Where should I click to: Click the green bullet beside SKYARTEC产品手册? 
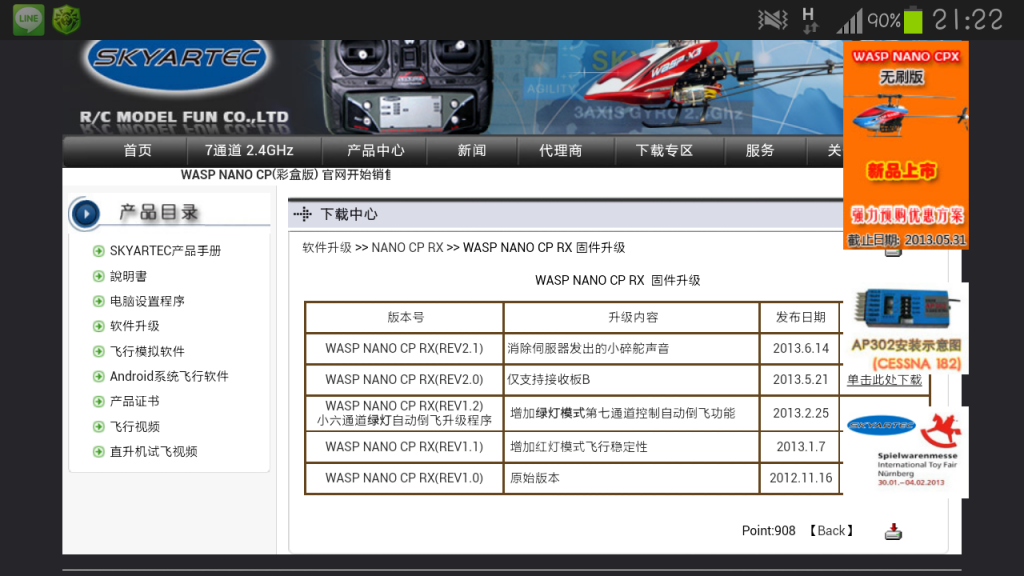(x=99, y=251)
